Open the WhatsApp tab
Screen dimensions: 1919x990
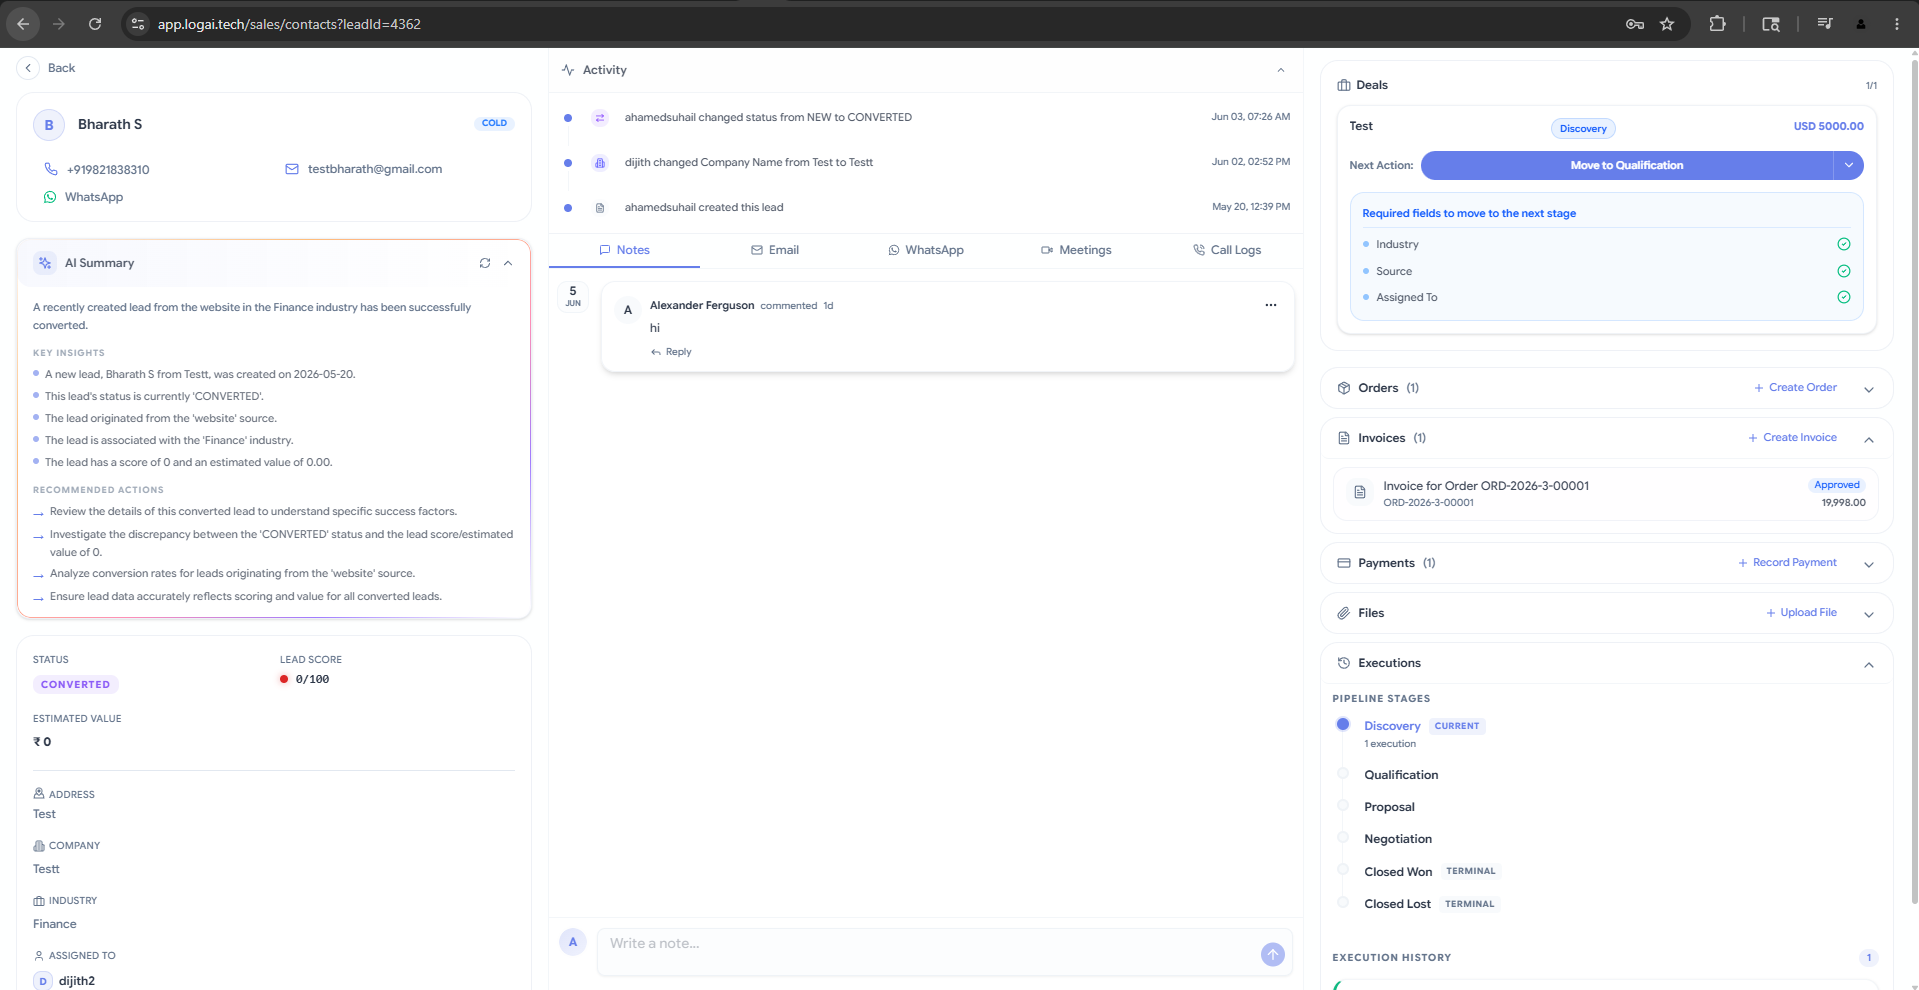926,250
